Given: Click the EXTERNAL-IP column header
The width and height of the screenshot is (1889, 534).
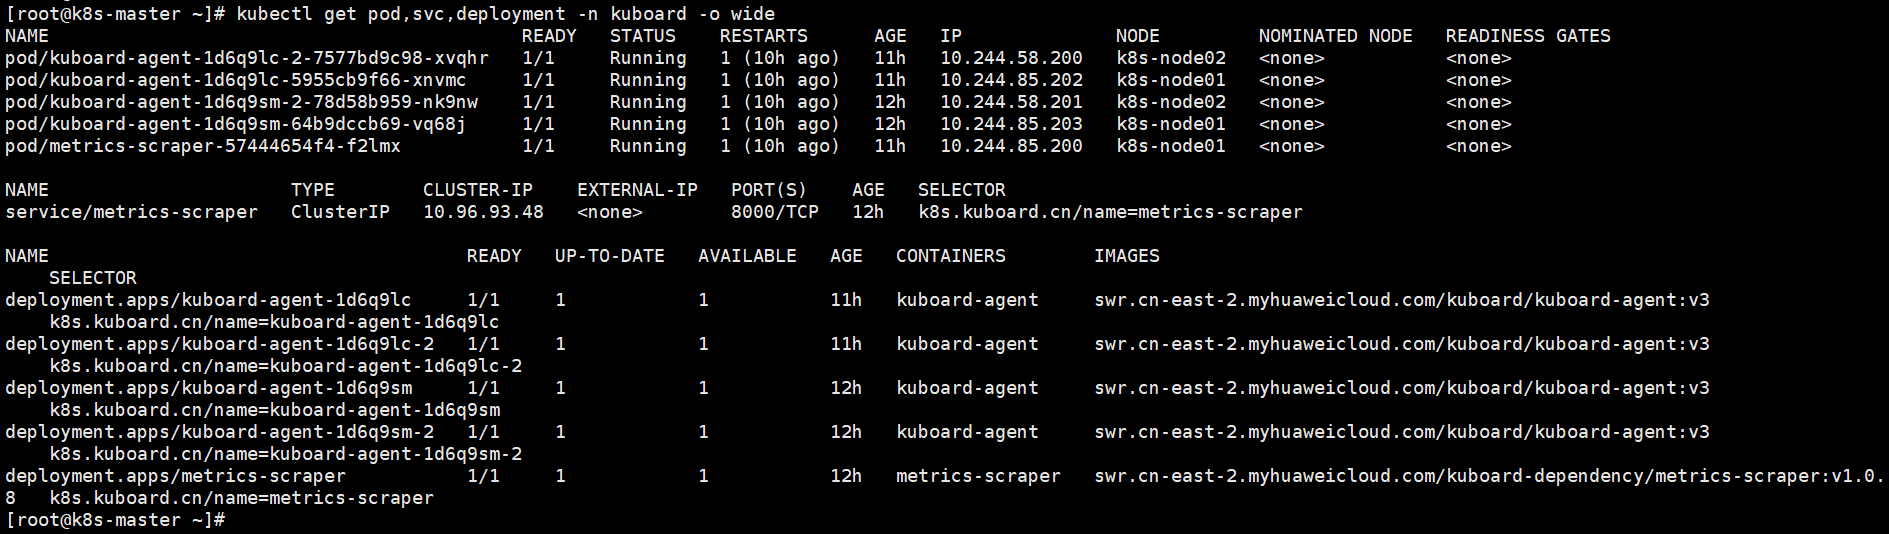Looking at the screenshot, I should (637, 190).
